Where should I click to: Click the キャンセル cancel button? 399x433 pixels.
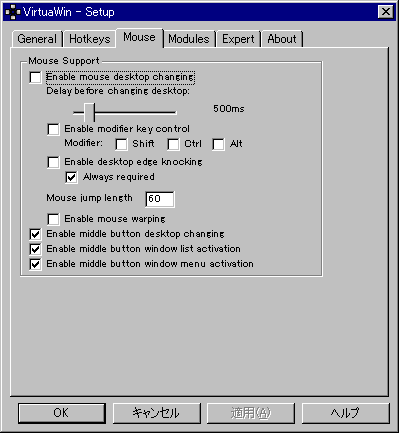(x=157, y=413)
